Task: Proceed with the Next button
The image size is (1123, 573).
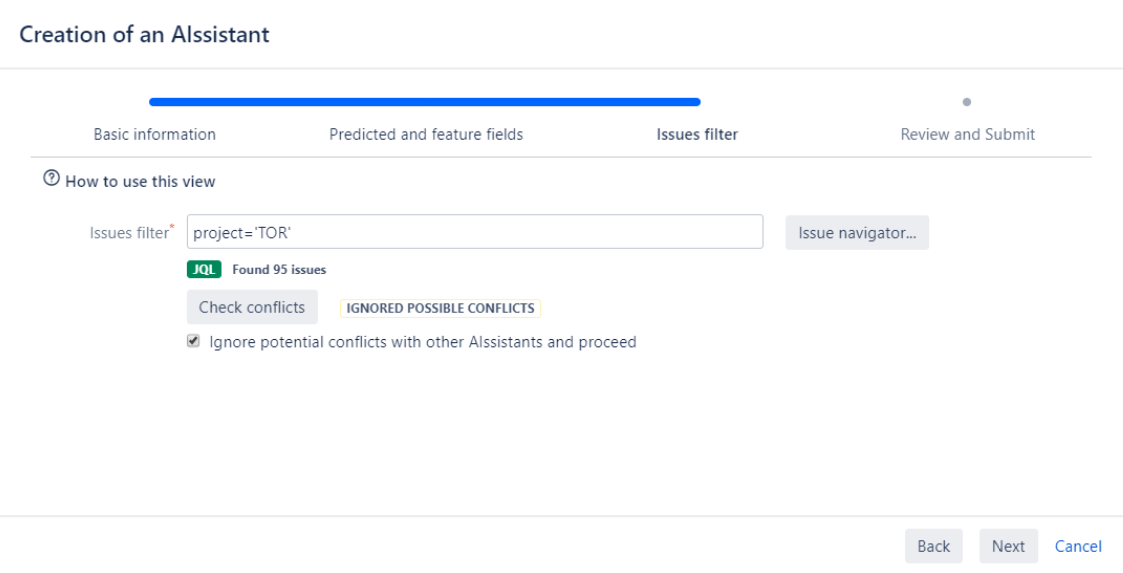Action: tap(1008, 546)
